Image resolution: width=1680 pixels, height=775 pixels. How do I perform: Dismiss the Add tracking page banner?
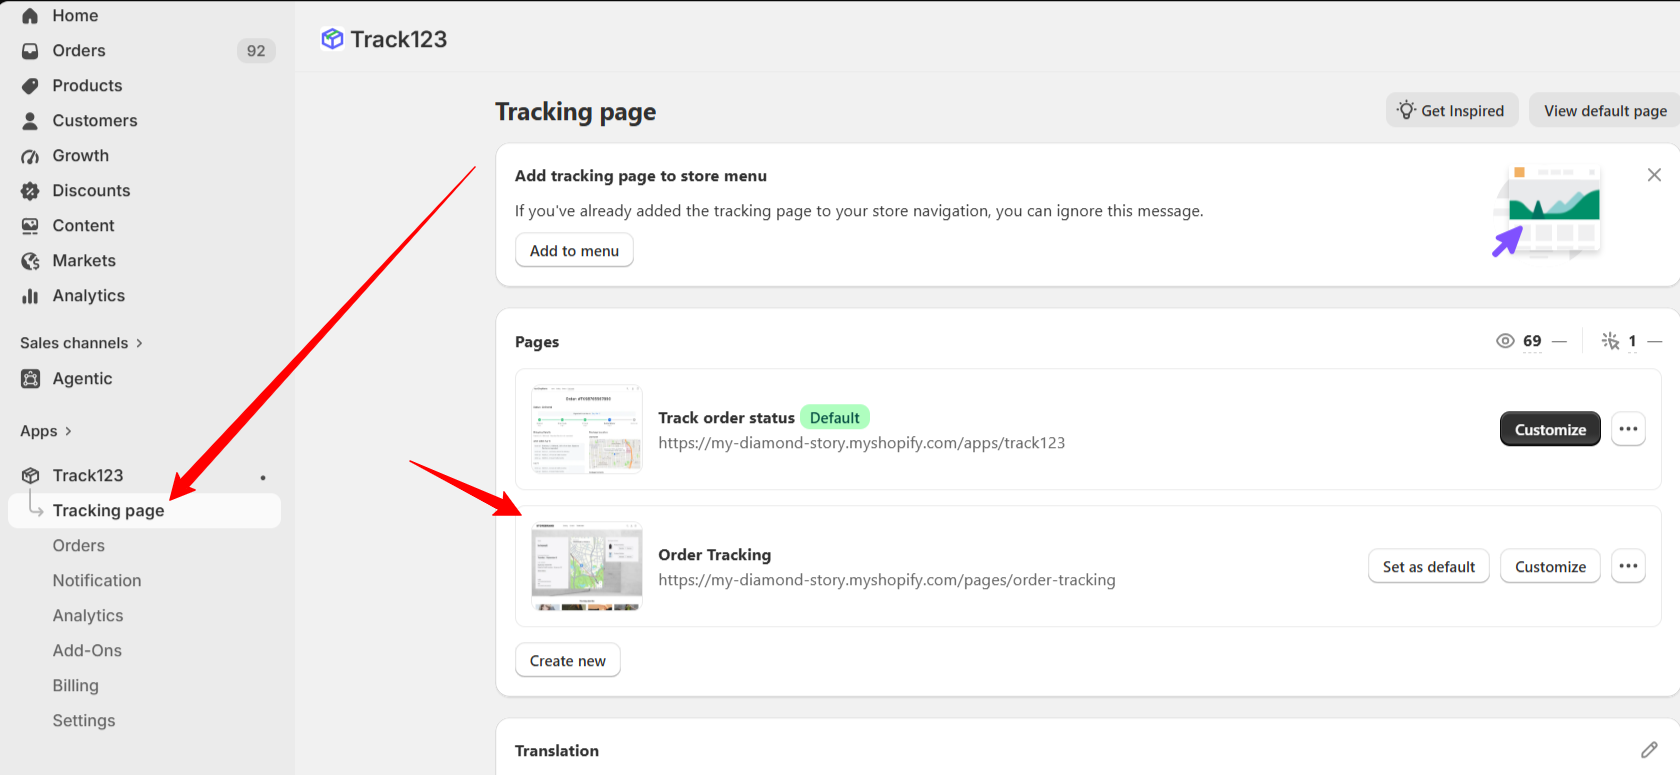click(x=1654, y=175)
